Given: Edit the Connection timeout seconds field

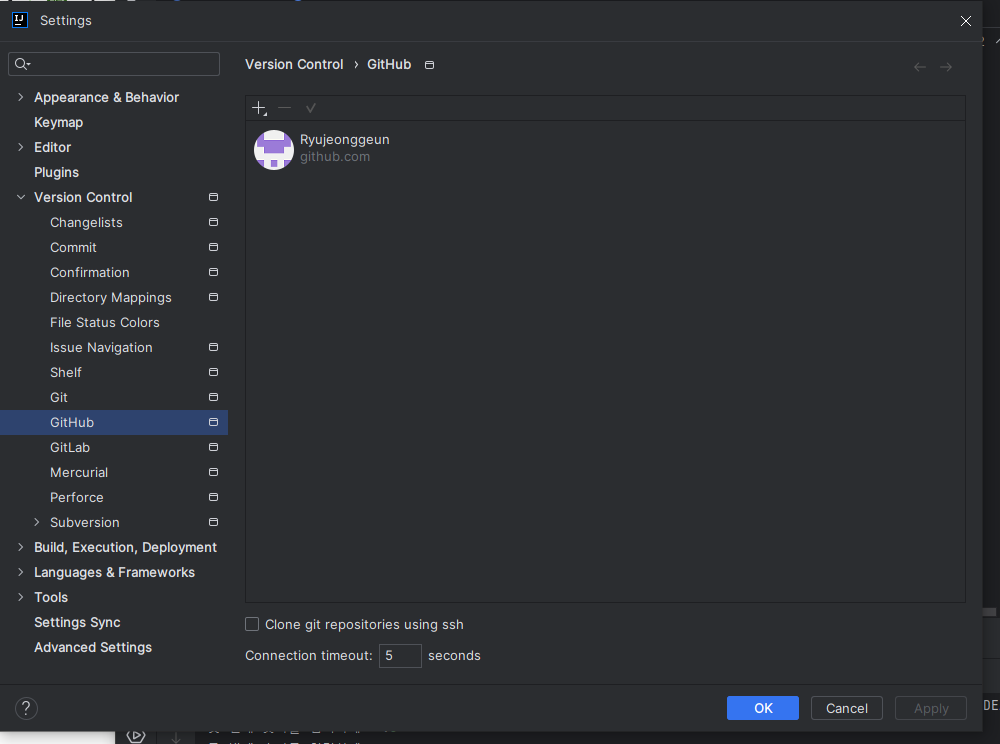Looking at the screenshot, I should [x=400, y=656].
